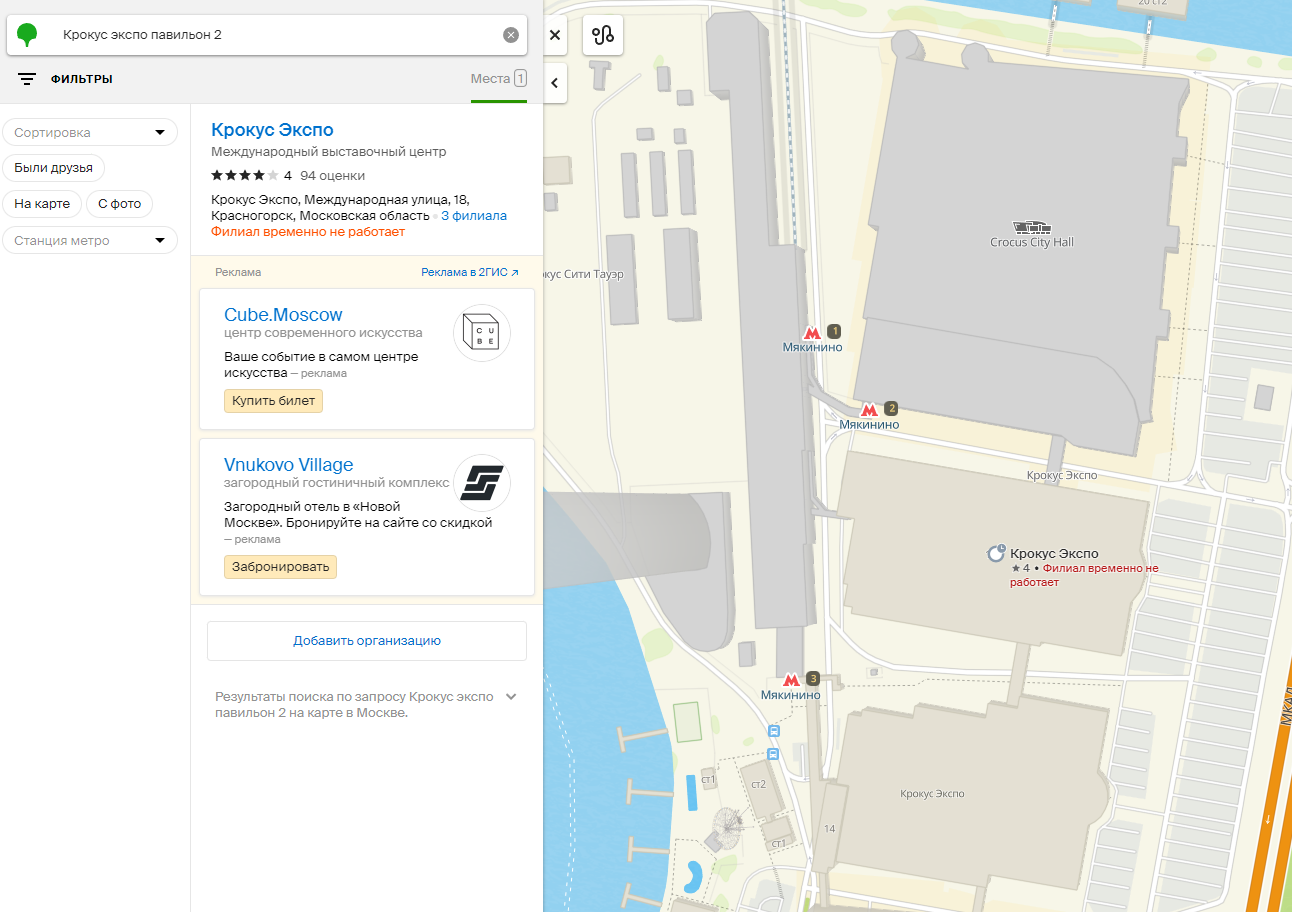The image size is (1292, 912).
Task: Collapse the side panel with the arrow
Action: pyautogui.click(x=555, y=83)
